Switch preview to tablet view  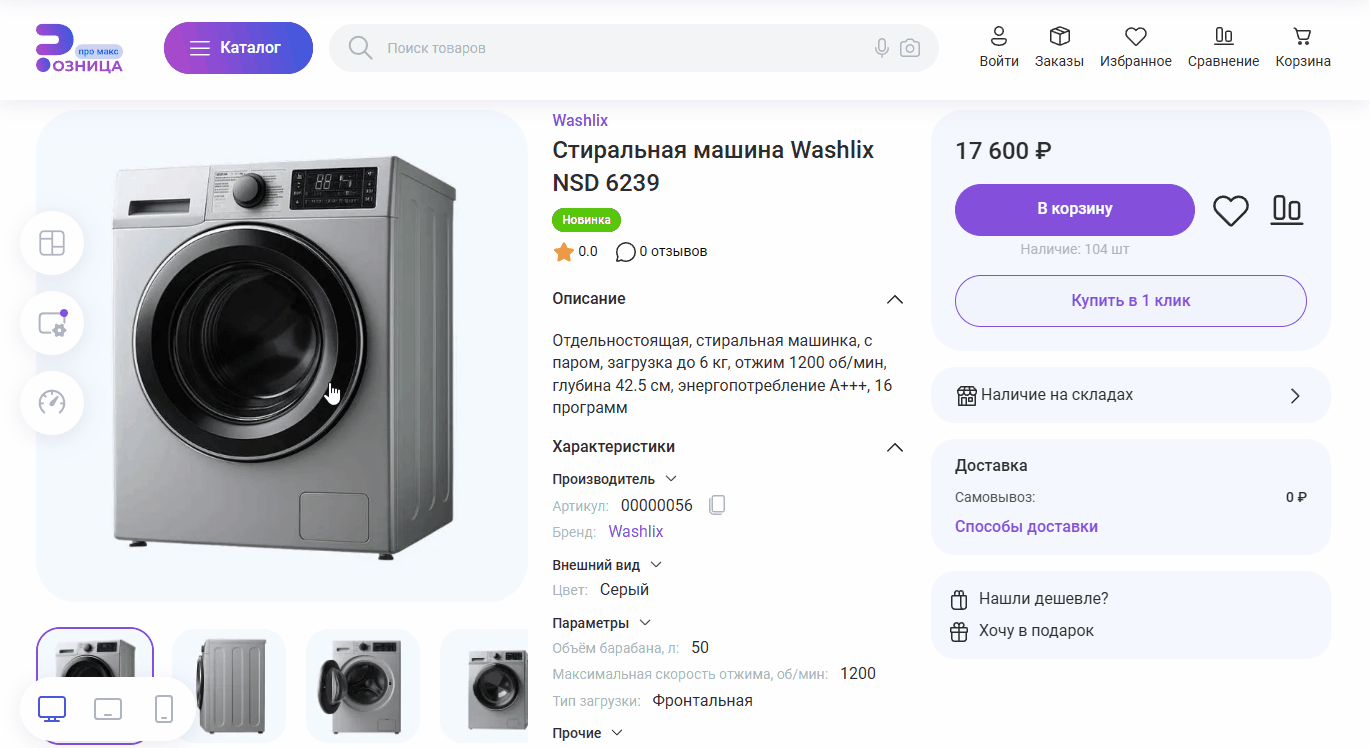point(108,709)
